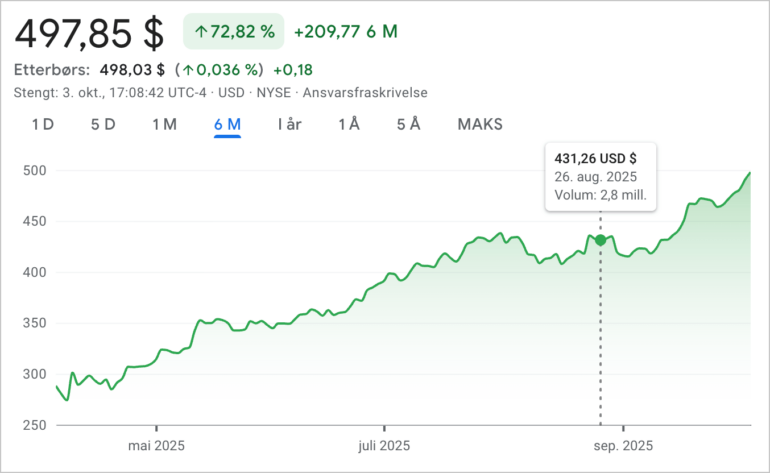Screen dimensions: 770x473
Task: Select the 5 Å time range
Action: tap(408, 125)
